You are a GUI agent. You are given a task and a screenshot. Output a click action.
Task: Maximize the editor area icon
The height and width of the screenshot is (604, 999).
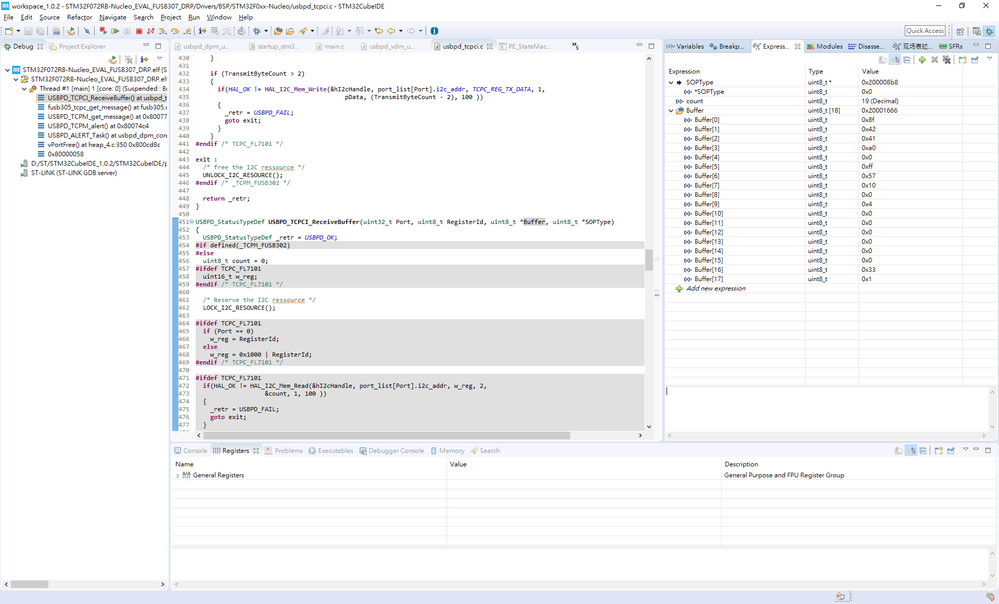(651, 46)
